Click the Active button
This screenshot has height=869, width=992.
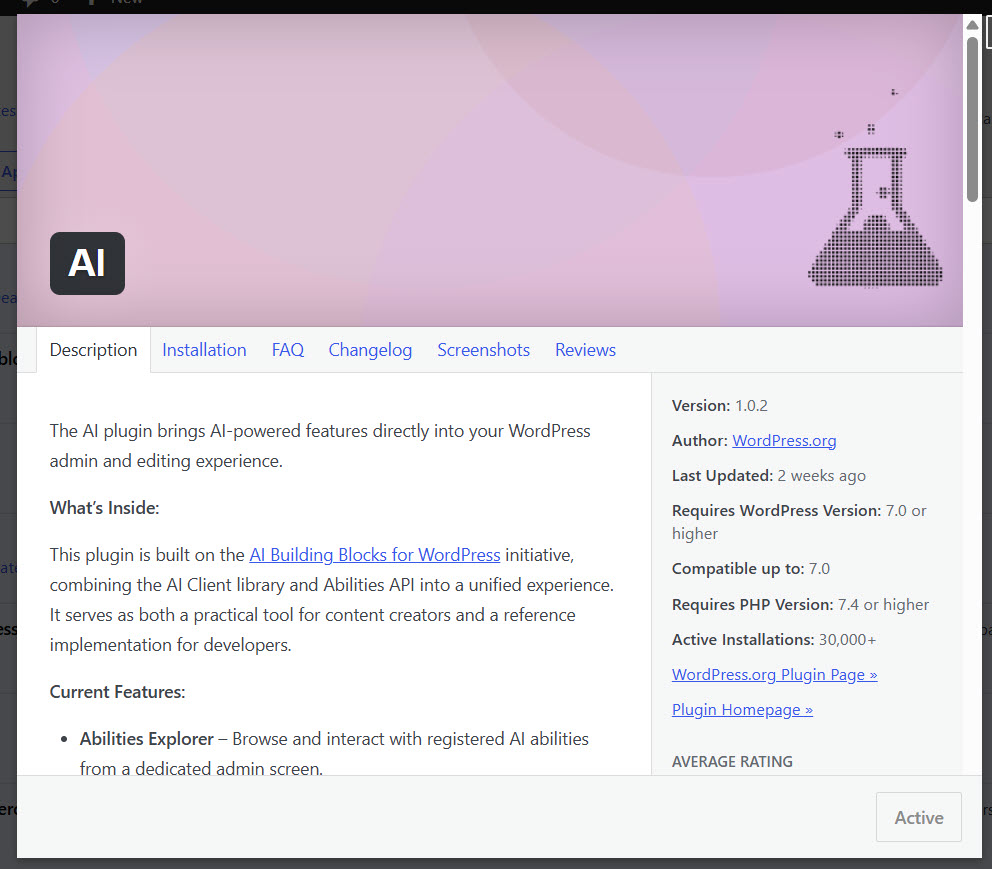coord(919,817)
